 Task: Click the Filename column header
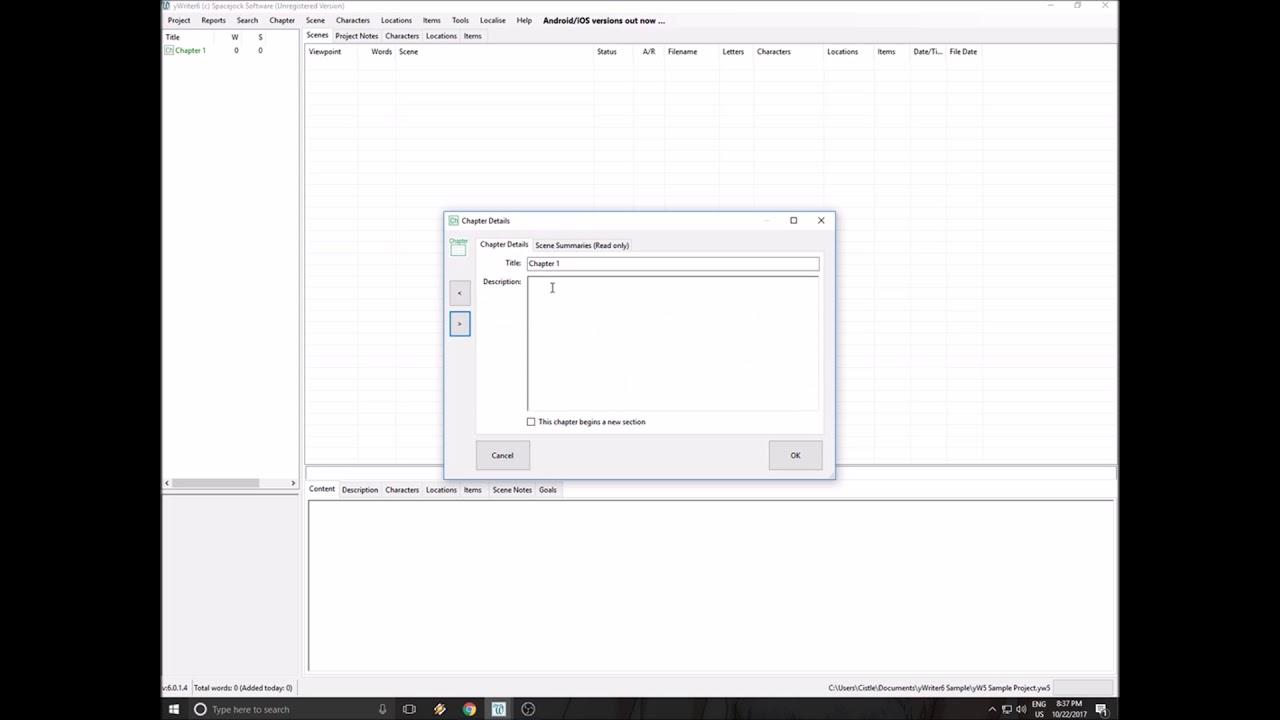pyautogui.click(x=683, y=52)
